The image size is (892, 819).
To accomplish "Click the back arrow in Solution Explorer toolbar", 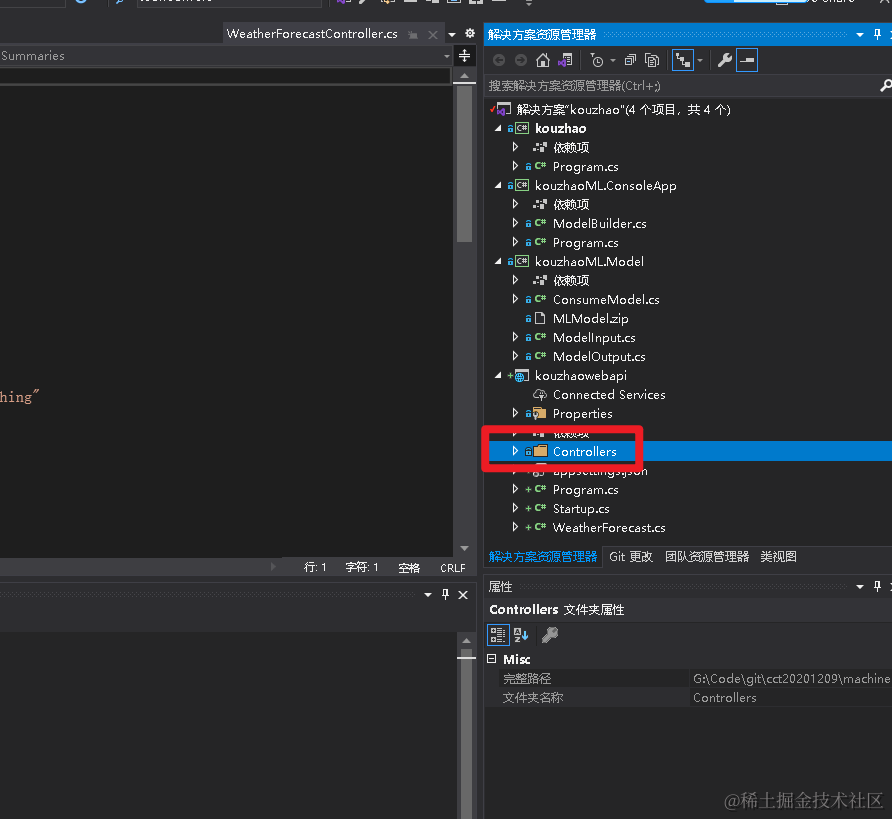I will tap(499, 60).
